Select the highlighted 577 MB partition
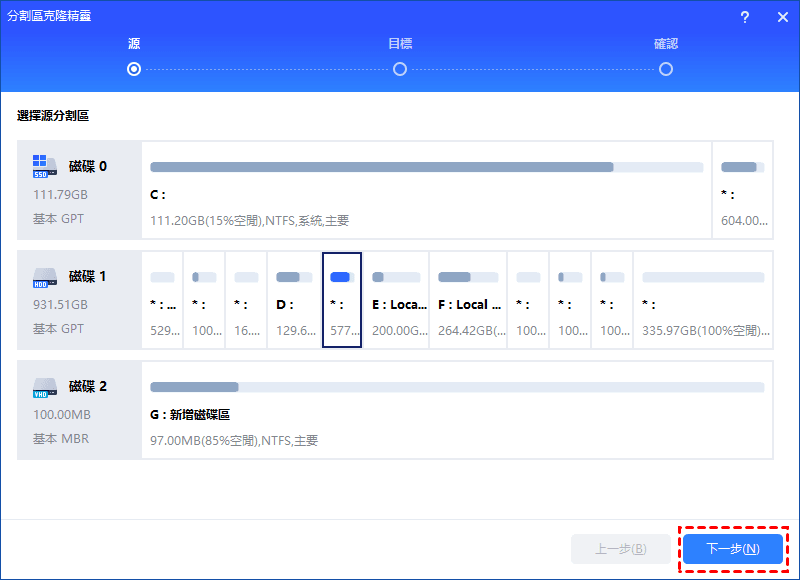The image size is (800, 580). coord(341,300)
